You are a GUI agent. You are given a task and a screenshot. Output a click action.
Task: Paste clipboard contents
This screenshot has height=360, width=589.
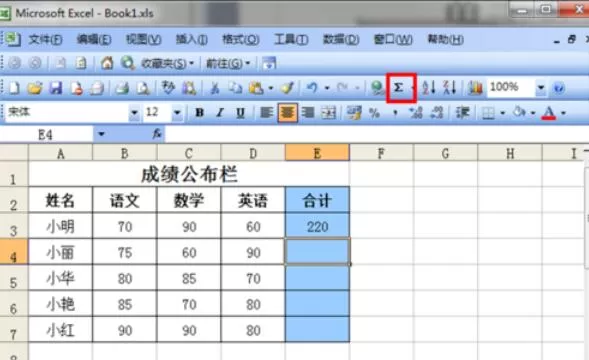coord(256,88)
